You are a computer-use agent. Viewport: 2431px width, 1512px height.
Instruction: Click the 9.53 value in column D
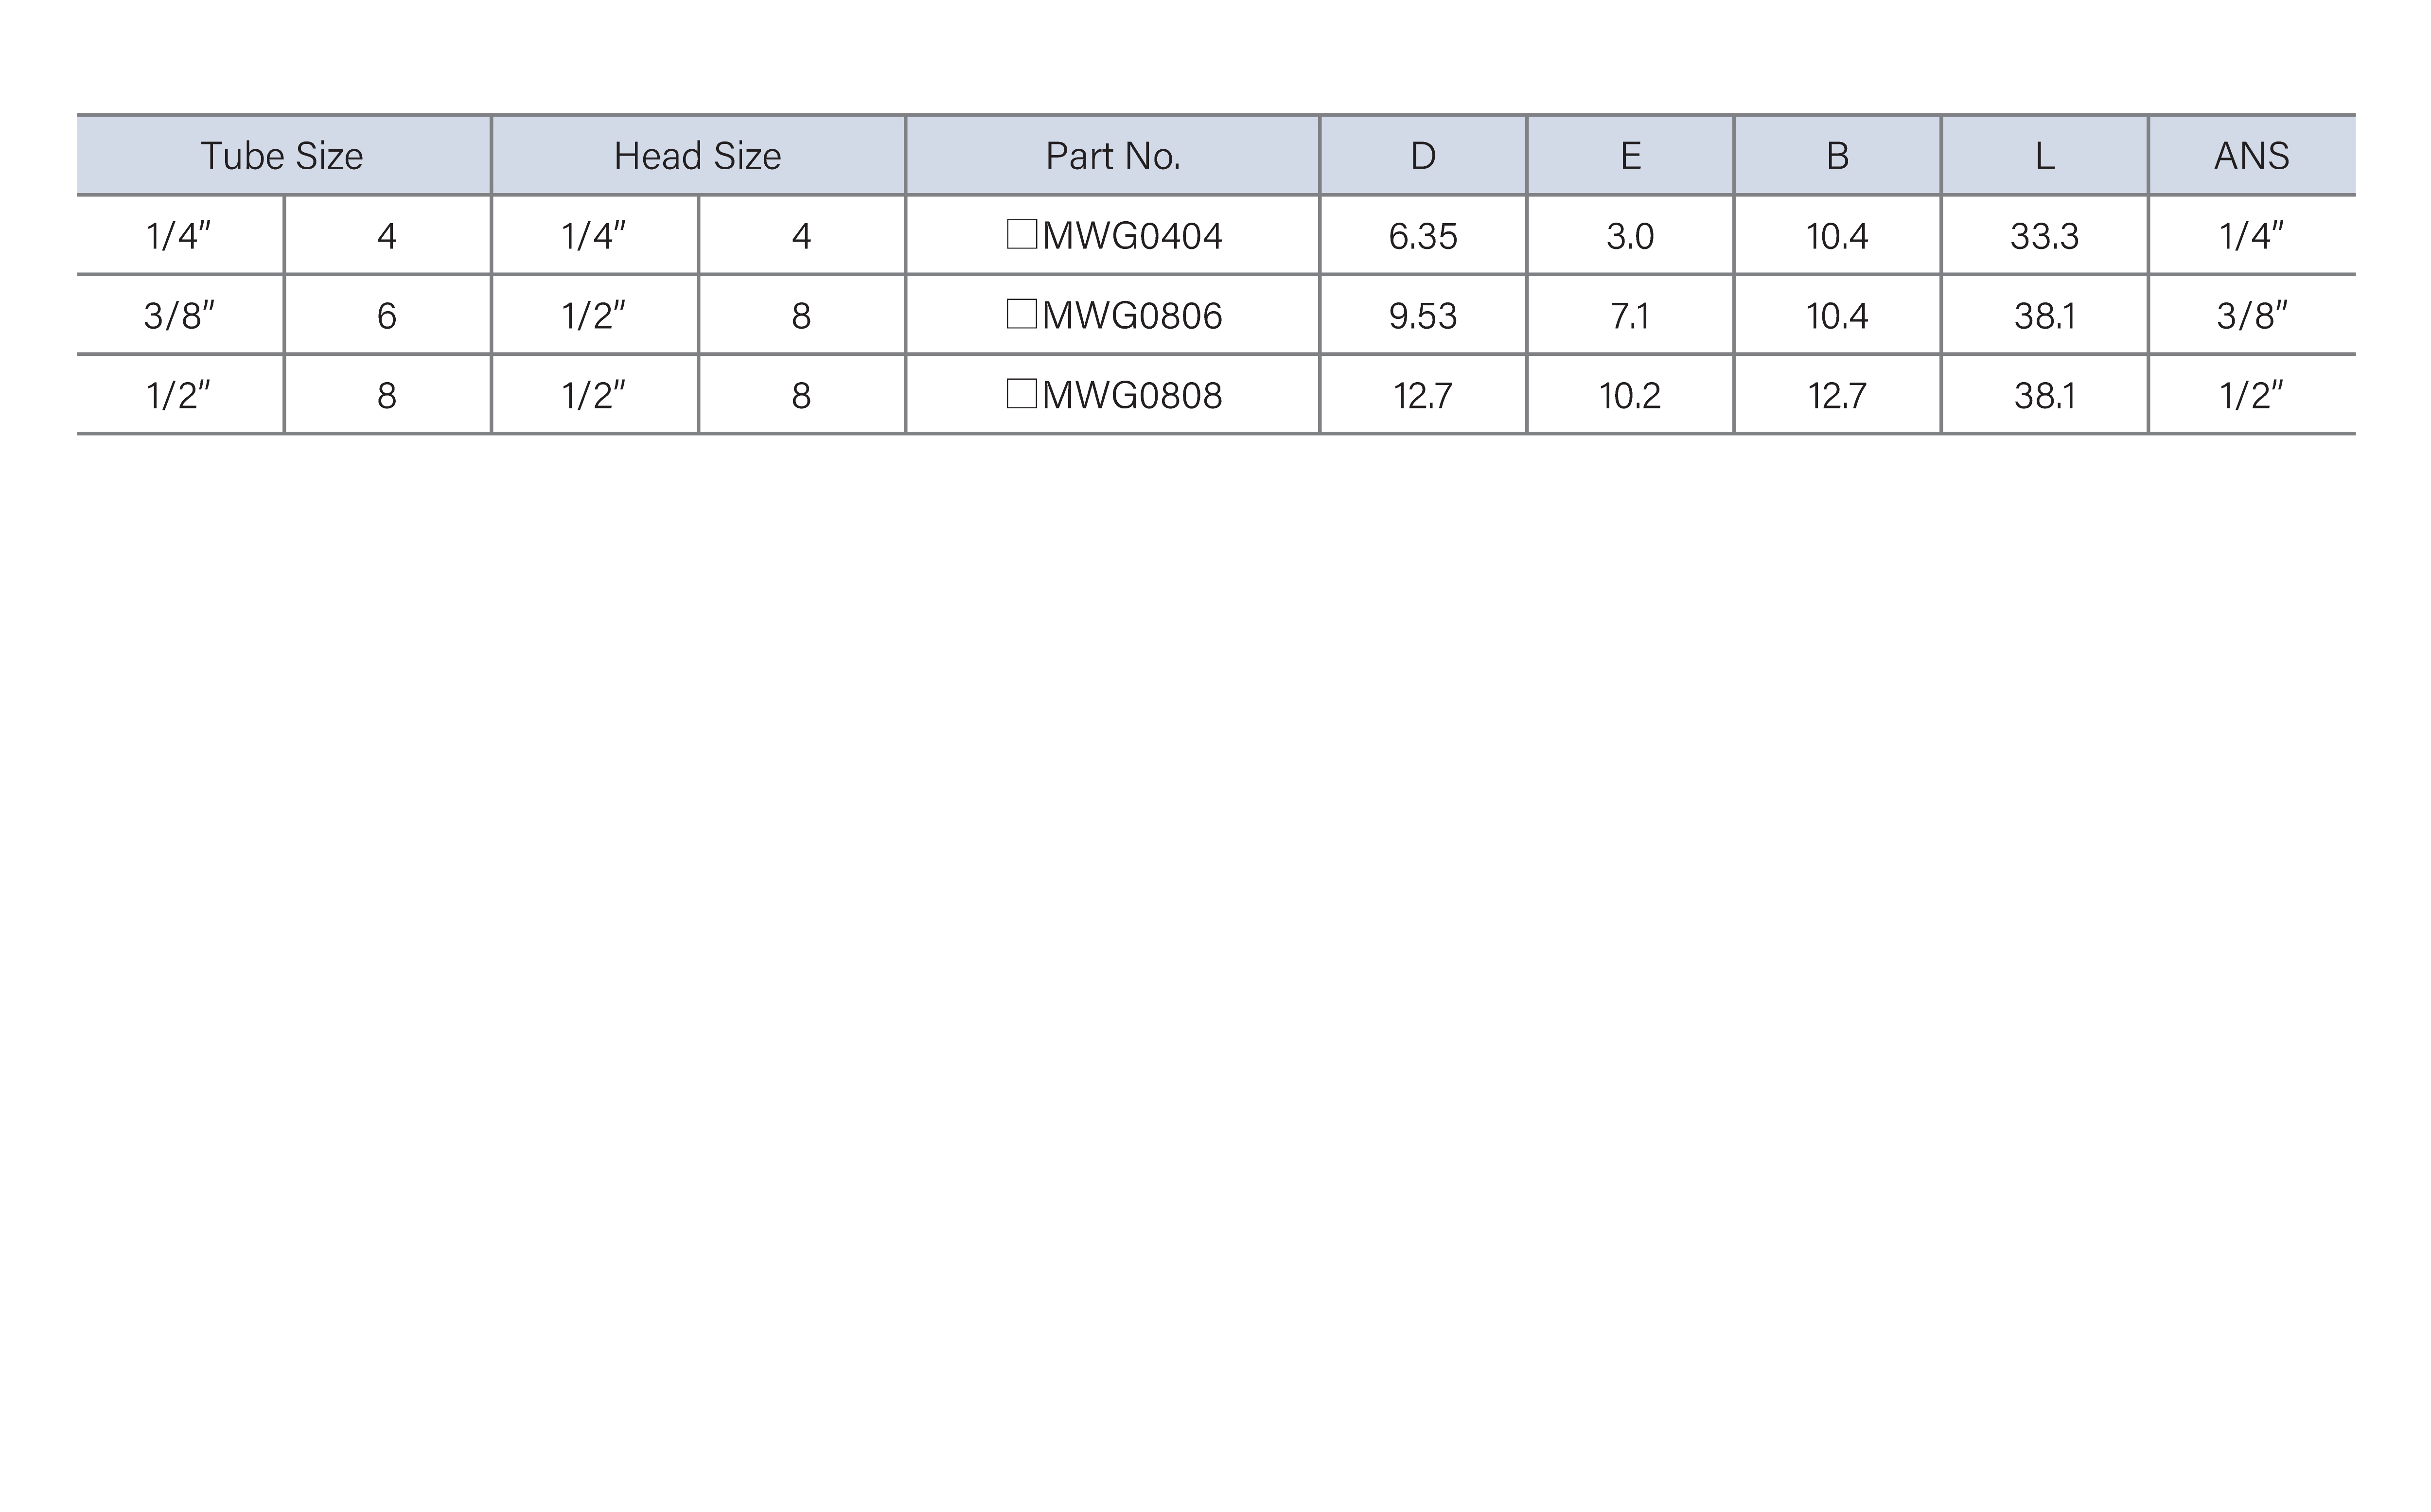[x=1423, y=316]
